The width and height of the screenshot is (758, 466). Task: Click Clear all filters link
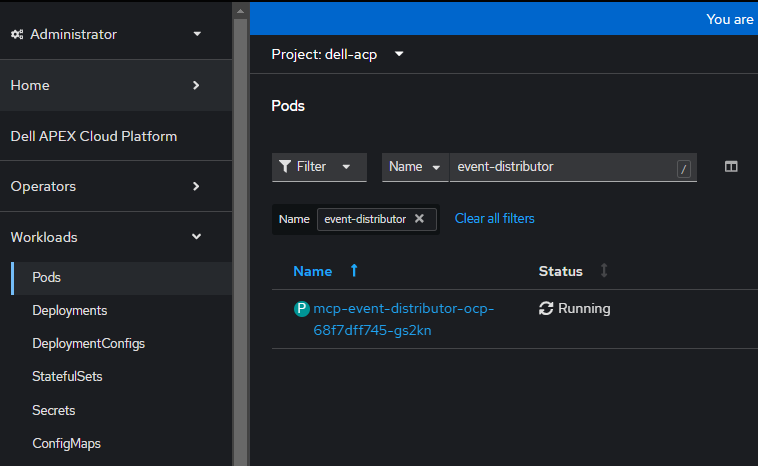495,218
